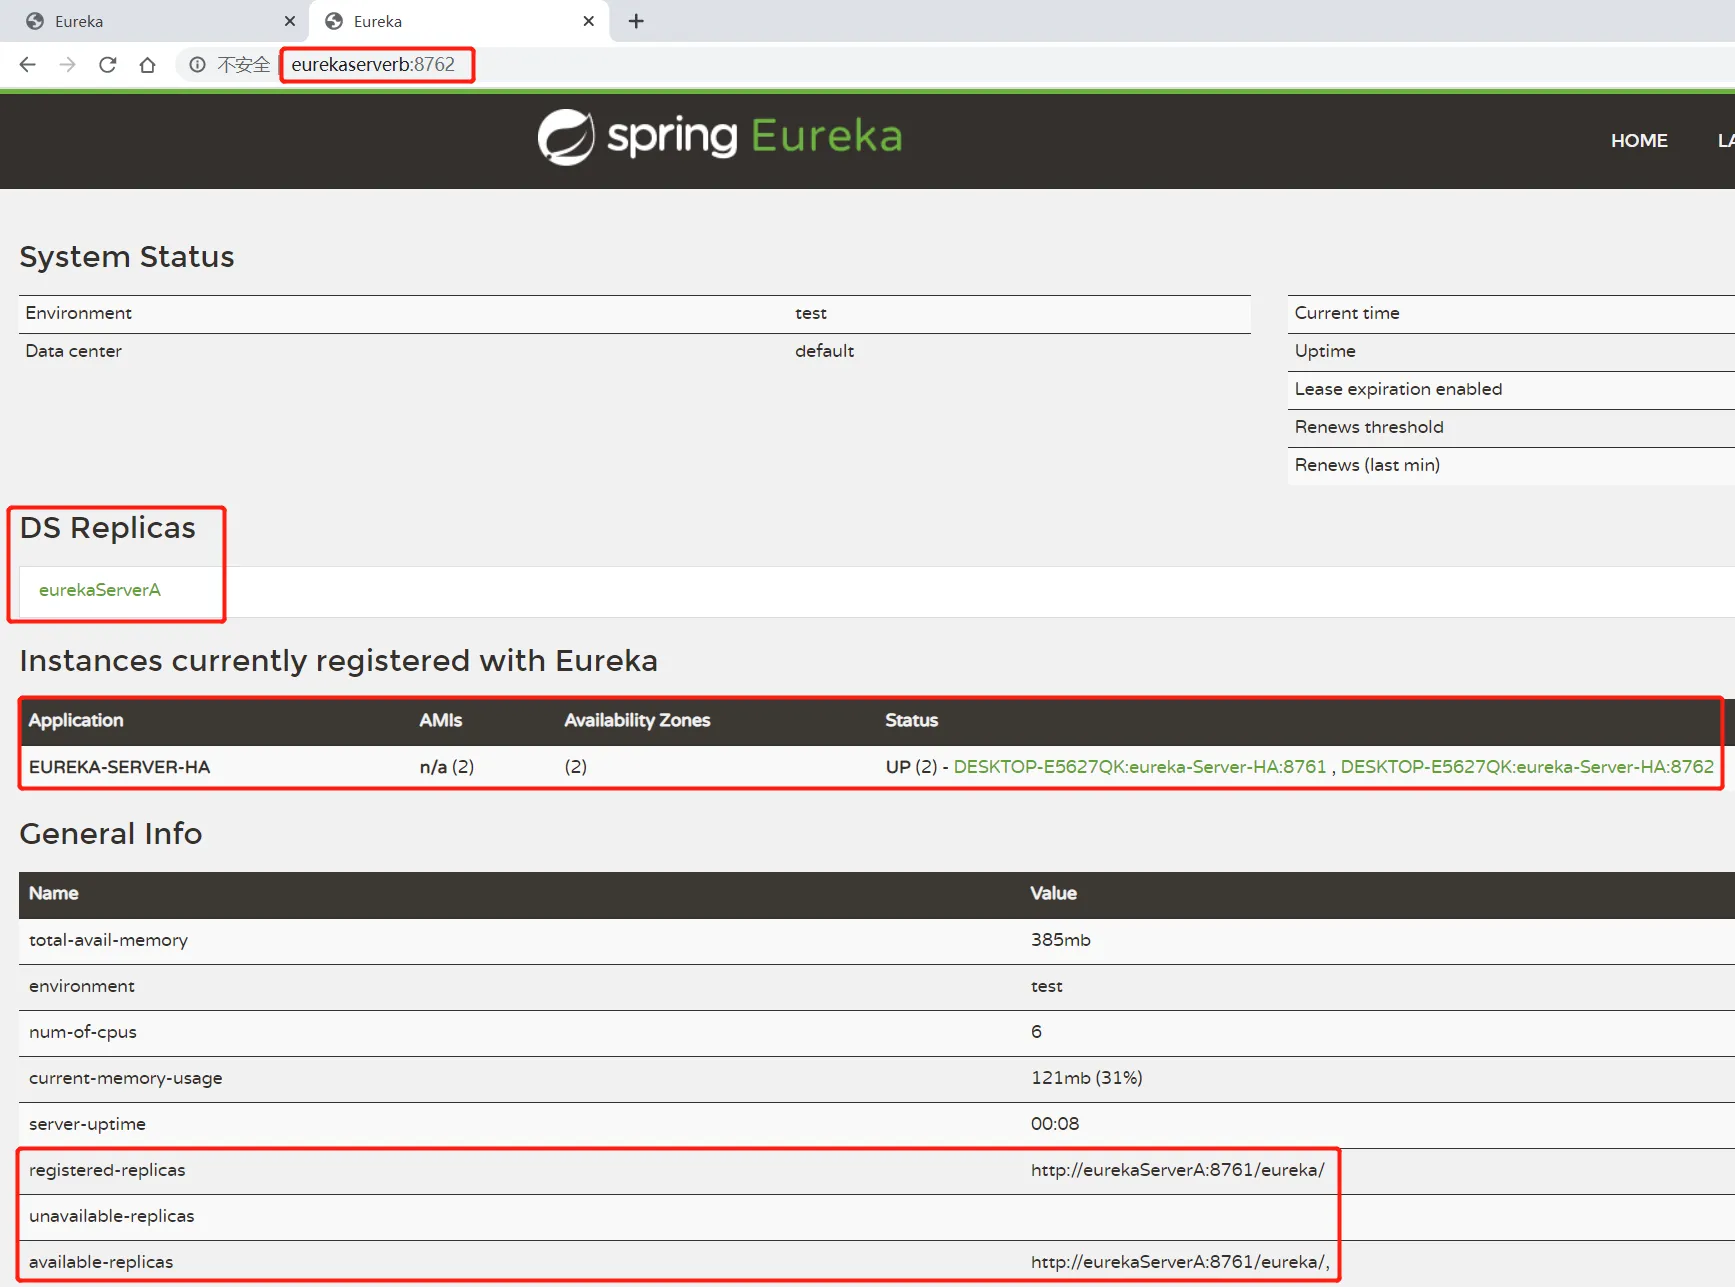1735x1287 pixels.
Task: Click the browser forward arrow
Action: [x=67, y=65]
